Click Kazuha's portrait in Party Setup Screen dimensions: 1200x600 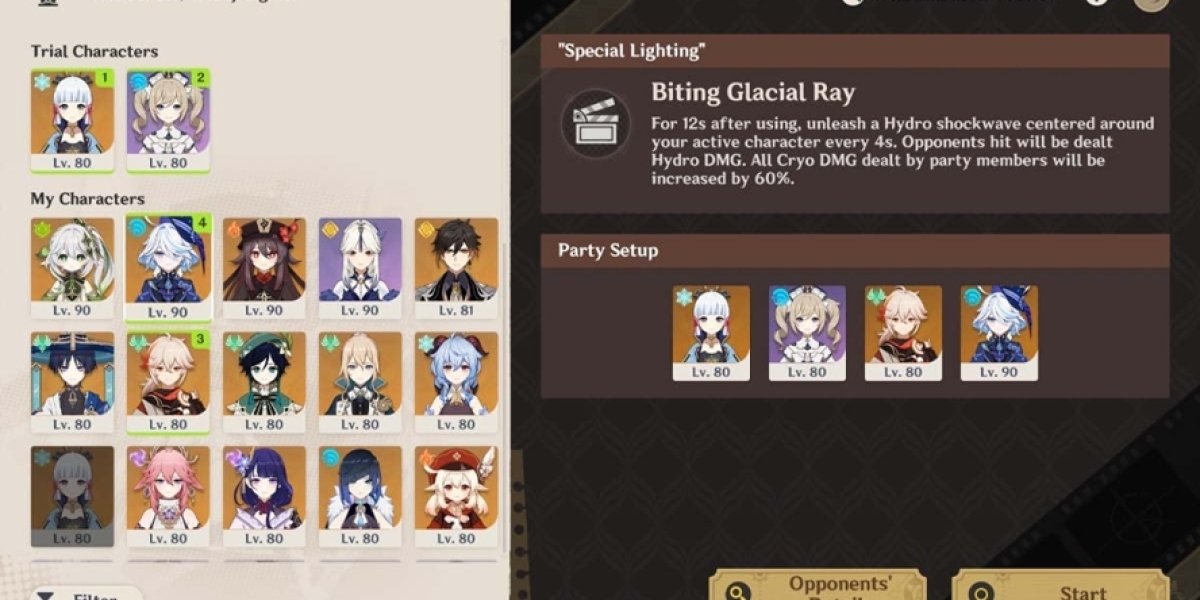(x=903, y=333)
